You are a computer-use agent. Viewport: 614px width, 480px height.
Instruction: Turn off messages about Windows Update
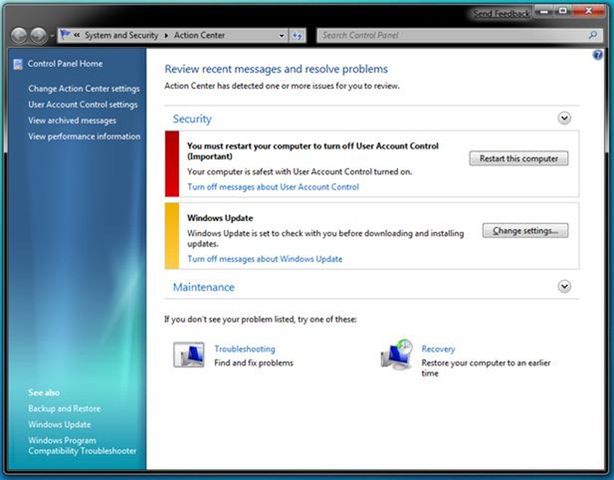click(x=265, y=259)
